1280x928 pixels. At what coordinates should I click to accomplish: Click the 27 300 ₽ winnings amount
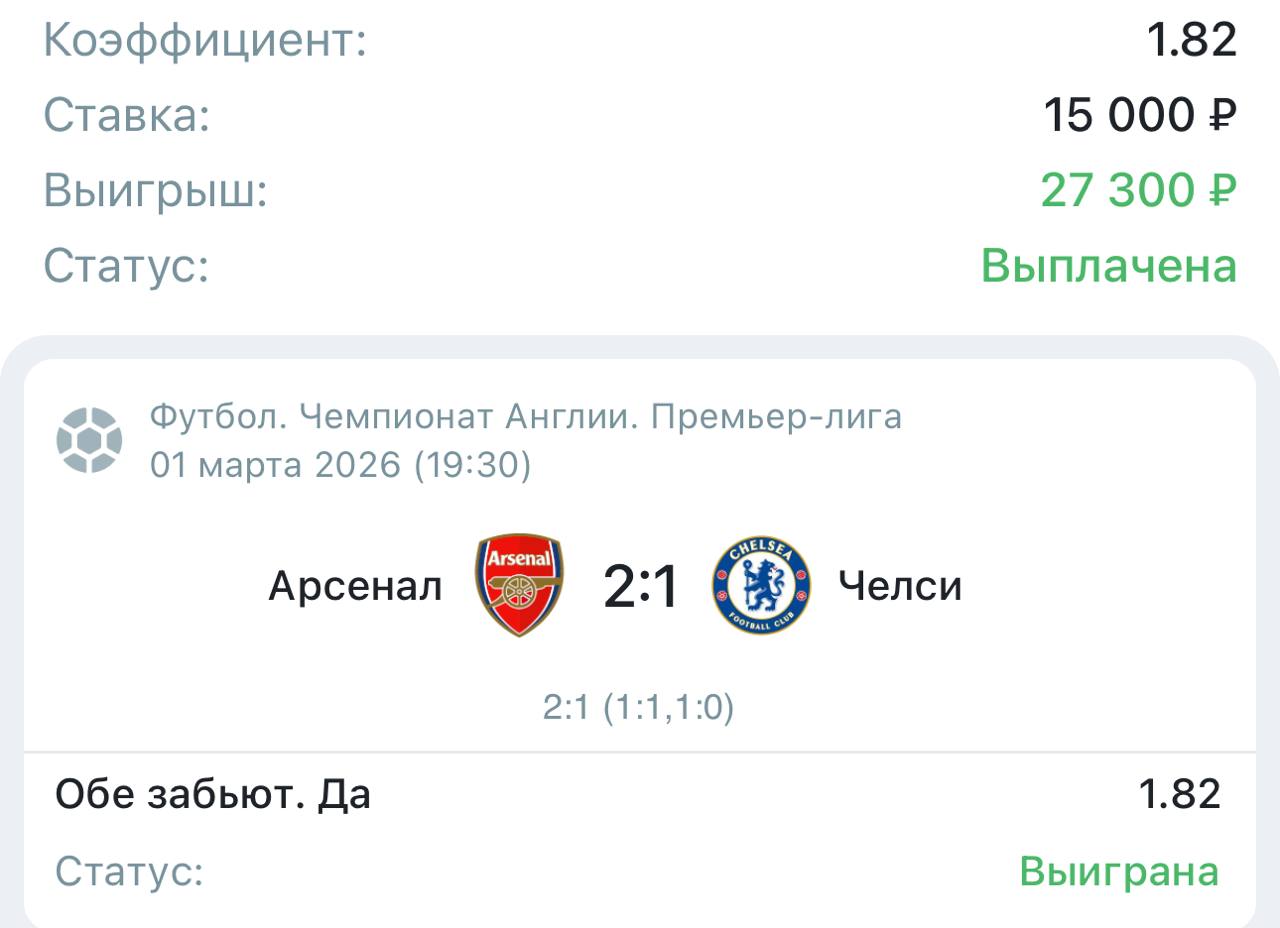(x=1139, y=190)
